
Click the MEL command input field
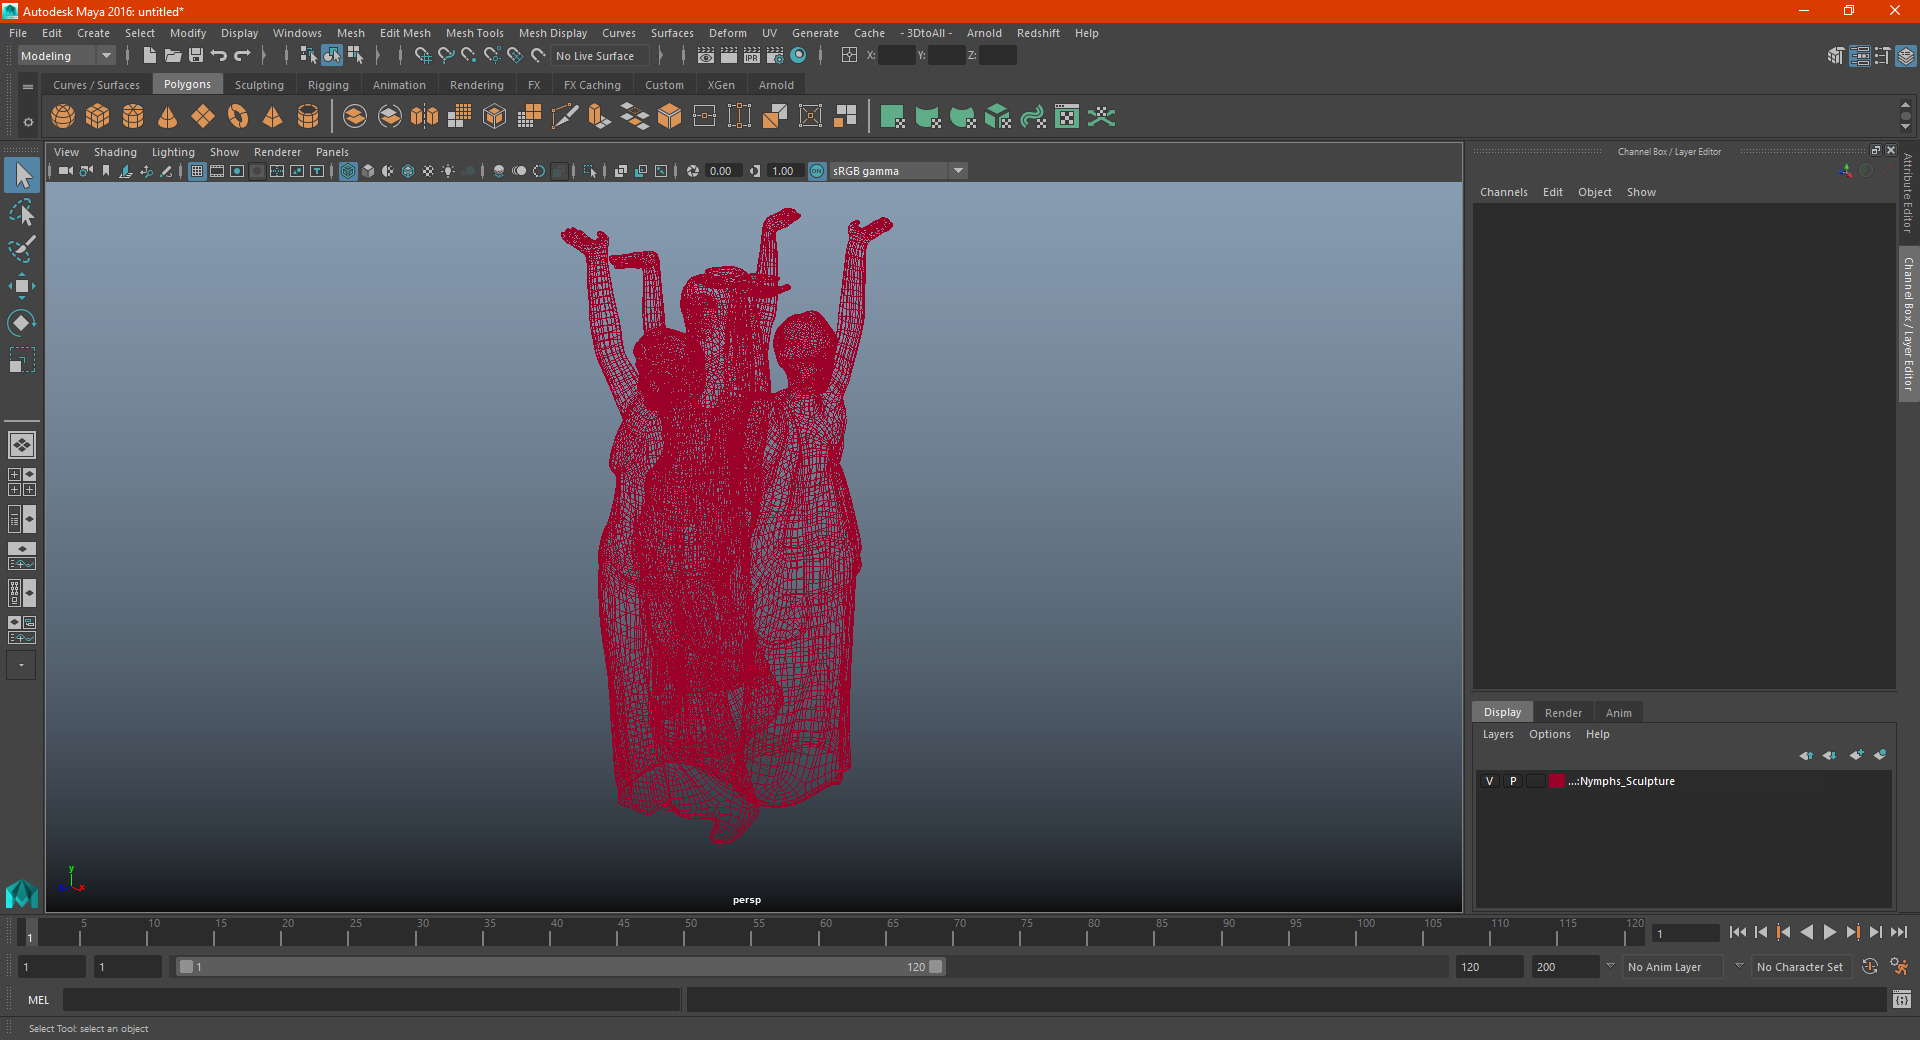(x=372, y=1000)
